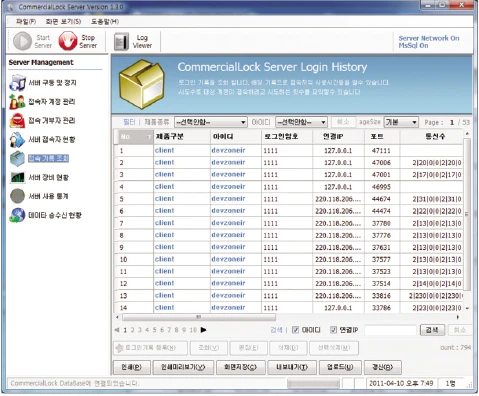The image size is (479, 396).
Task: Open 서버 접속자 현황 icon
Action: (x=17, y=140)
